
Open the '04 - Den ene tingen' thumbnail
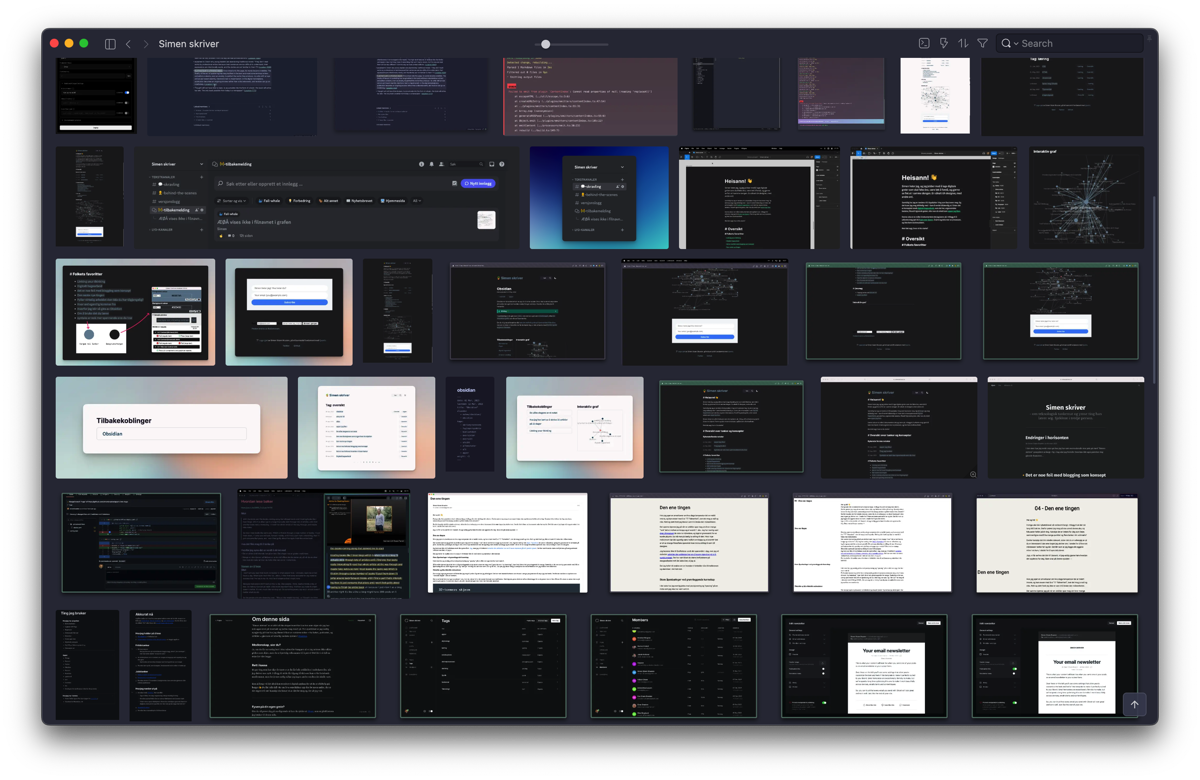point(1057,543)
